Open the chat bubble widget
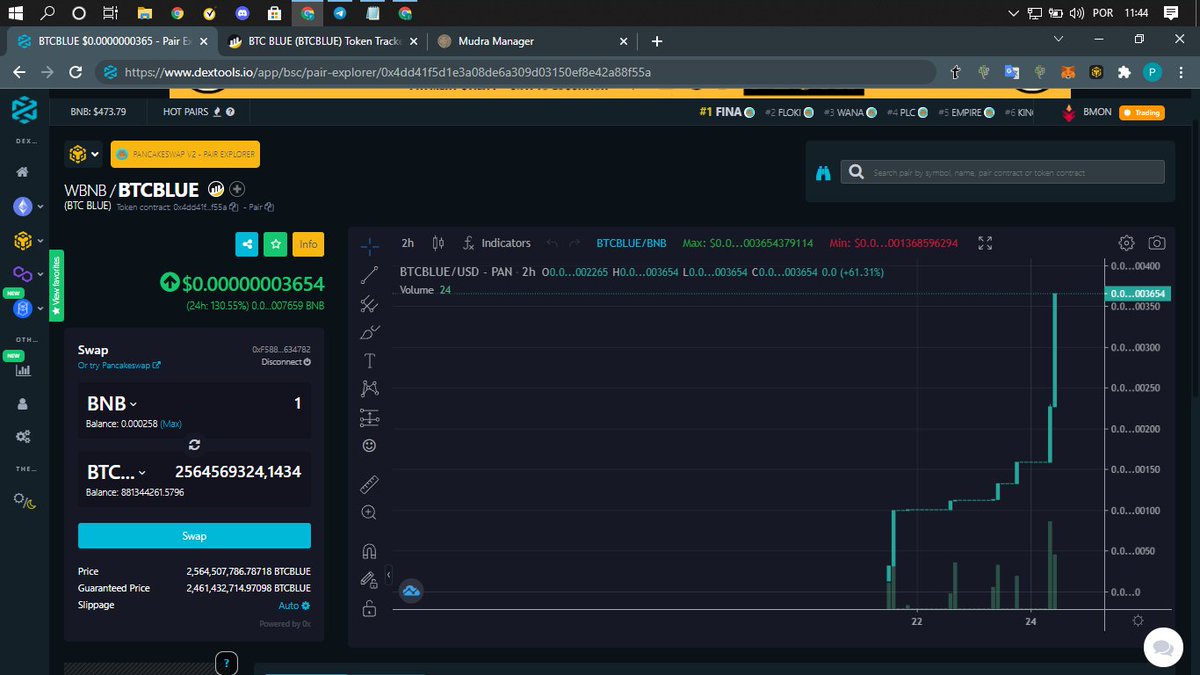Image resolution: width=1200 pixels, height=675 pixels. tap(1161, 646)
